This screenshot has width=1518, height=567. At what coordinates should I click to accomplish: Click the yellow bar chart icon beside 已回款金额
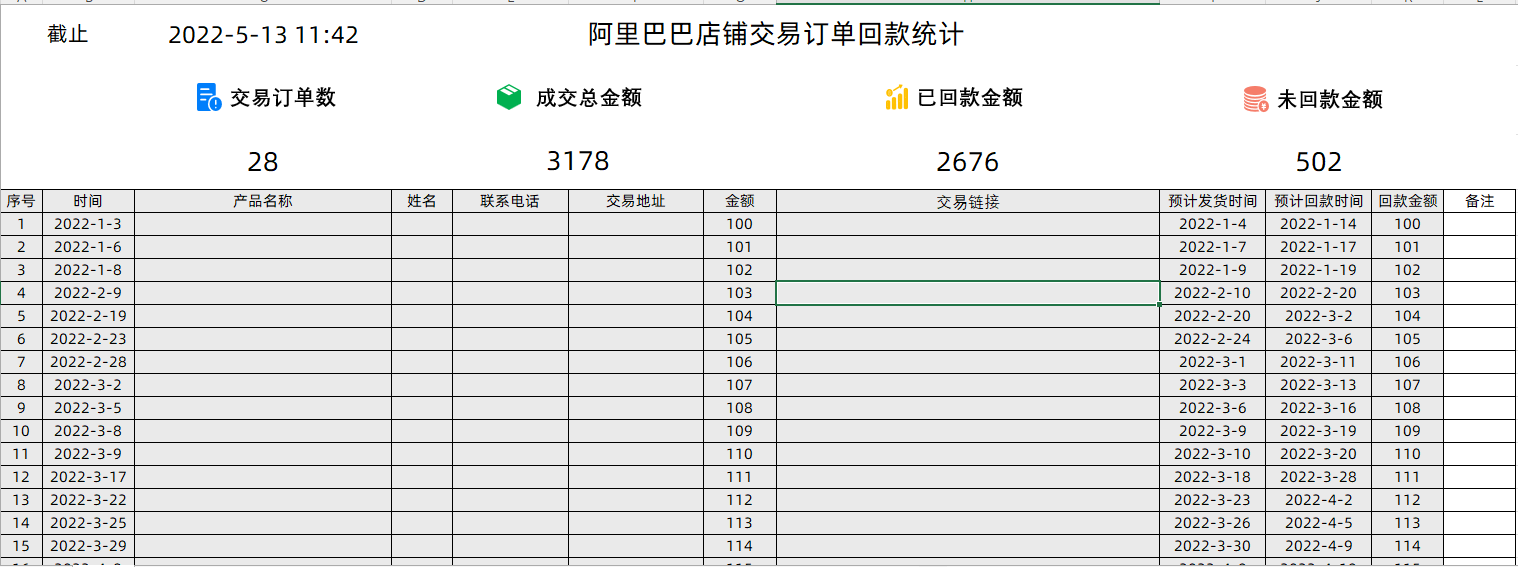click(896, 97)
